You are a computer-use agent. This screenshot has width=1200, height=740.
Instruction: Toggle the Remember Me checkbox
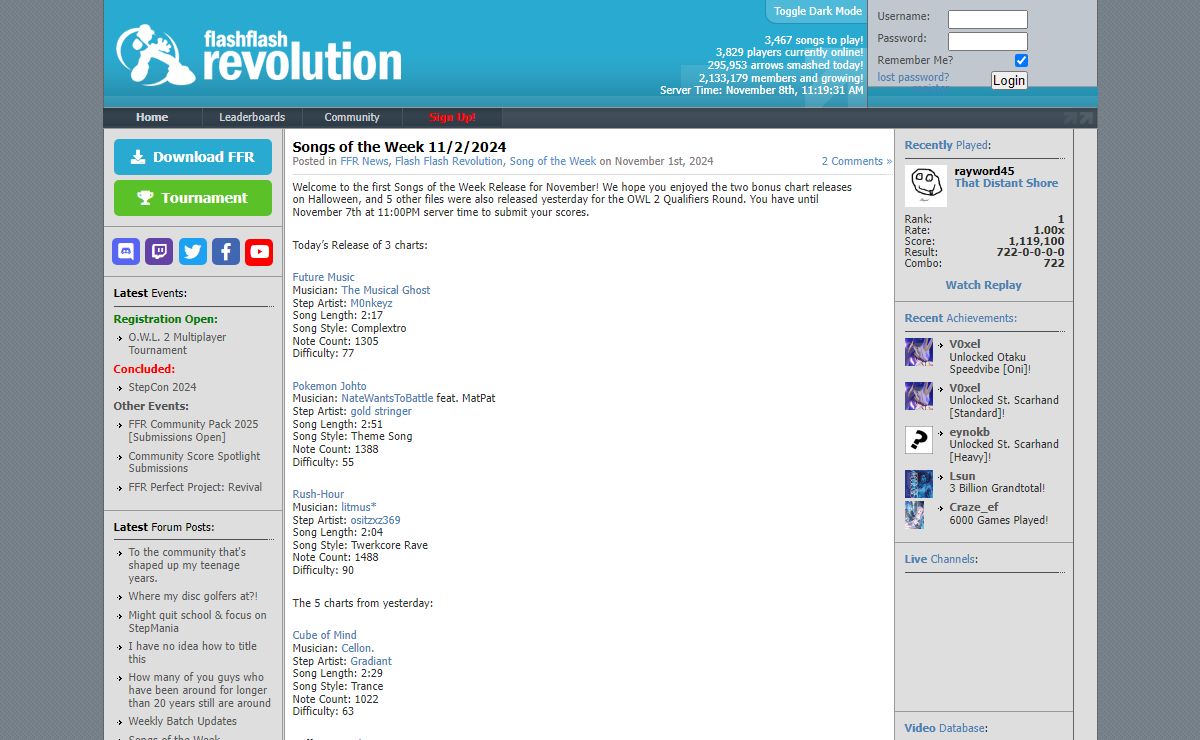(1021, 60)
